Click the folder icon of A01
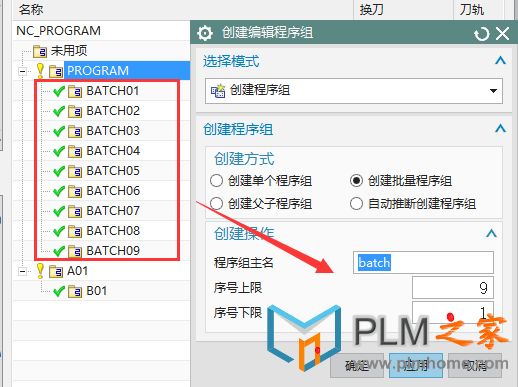518x387 pixels. 56,271
